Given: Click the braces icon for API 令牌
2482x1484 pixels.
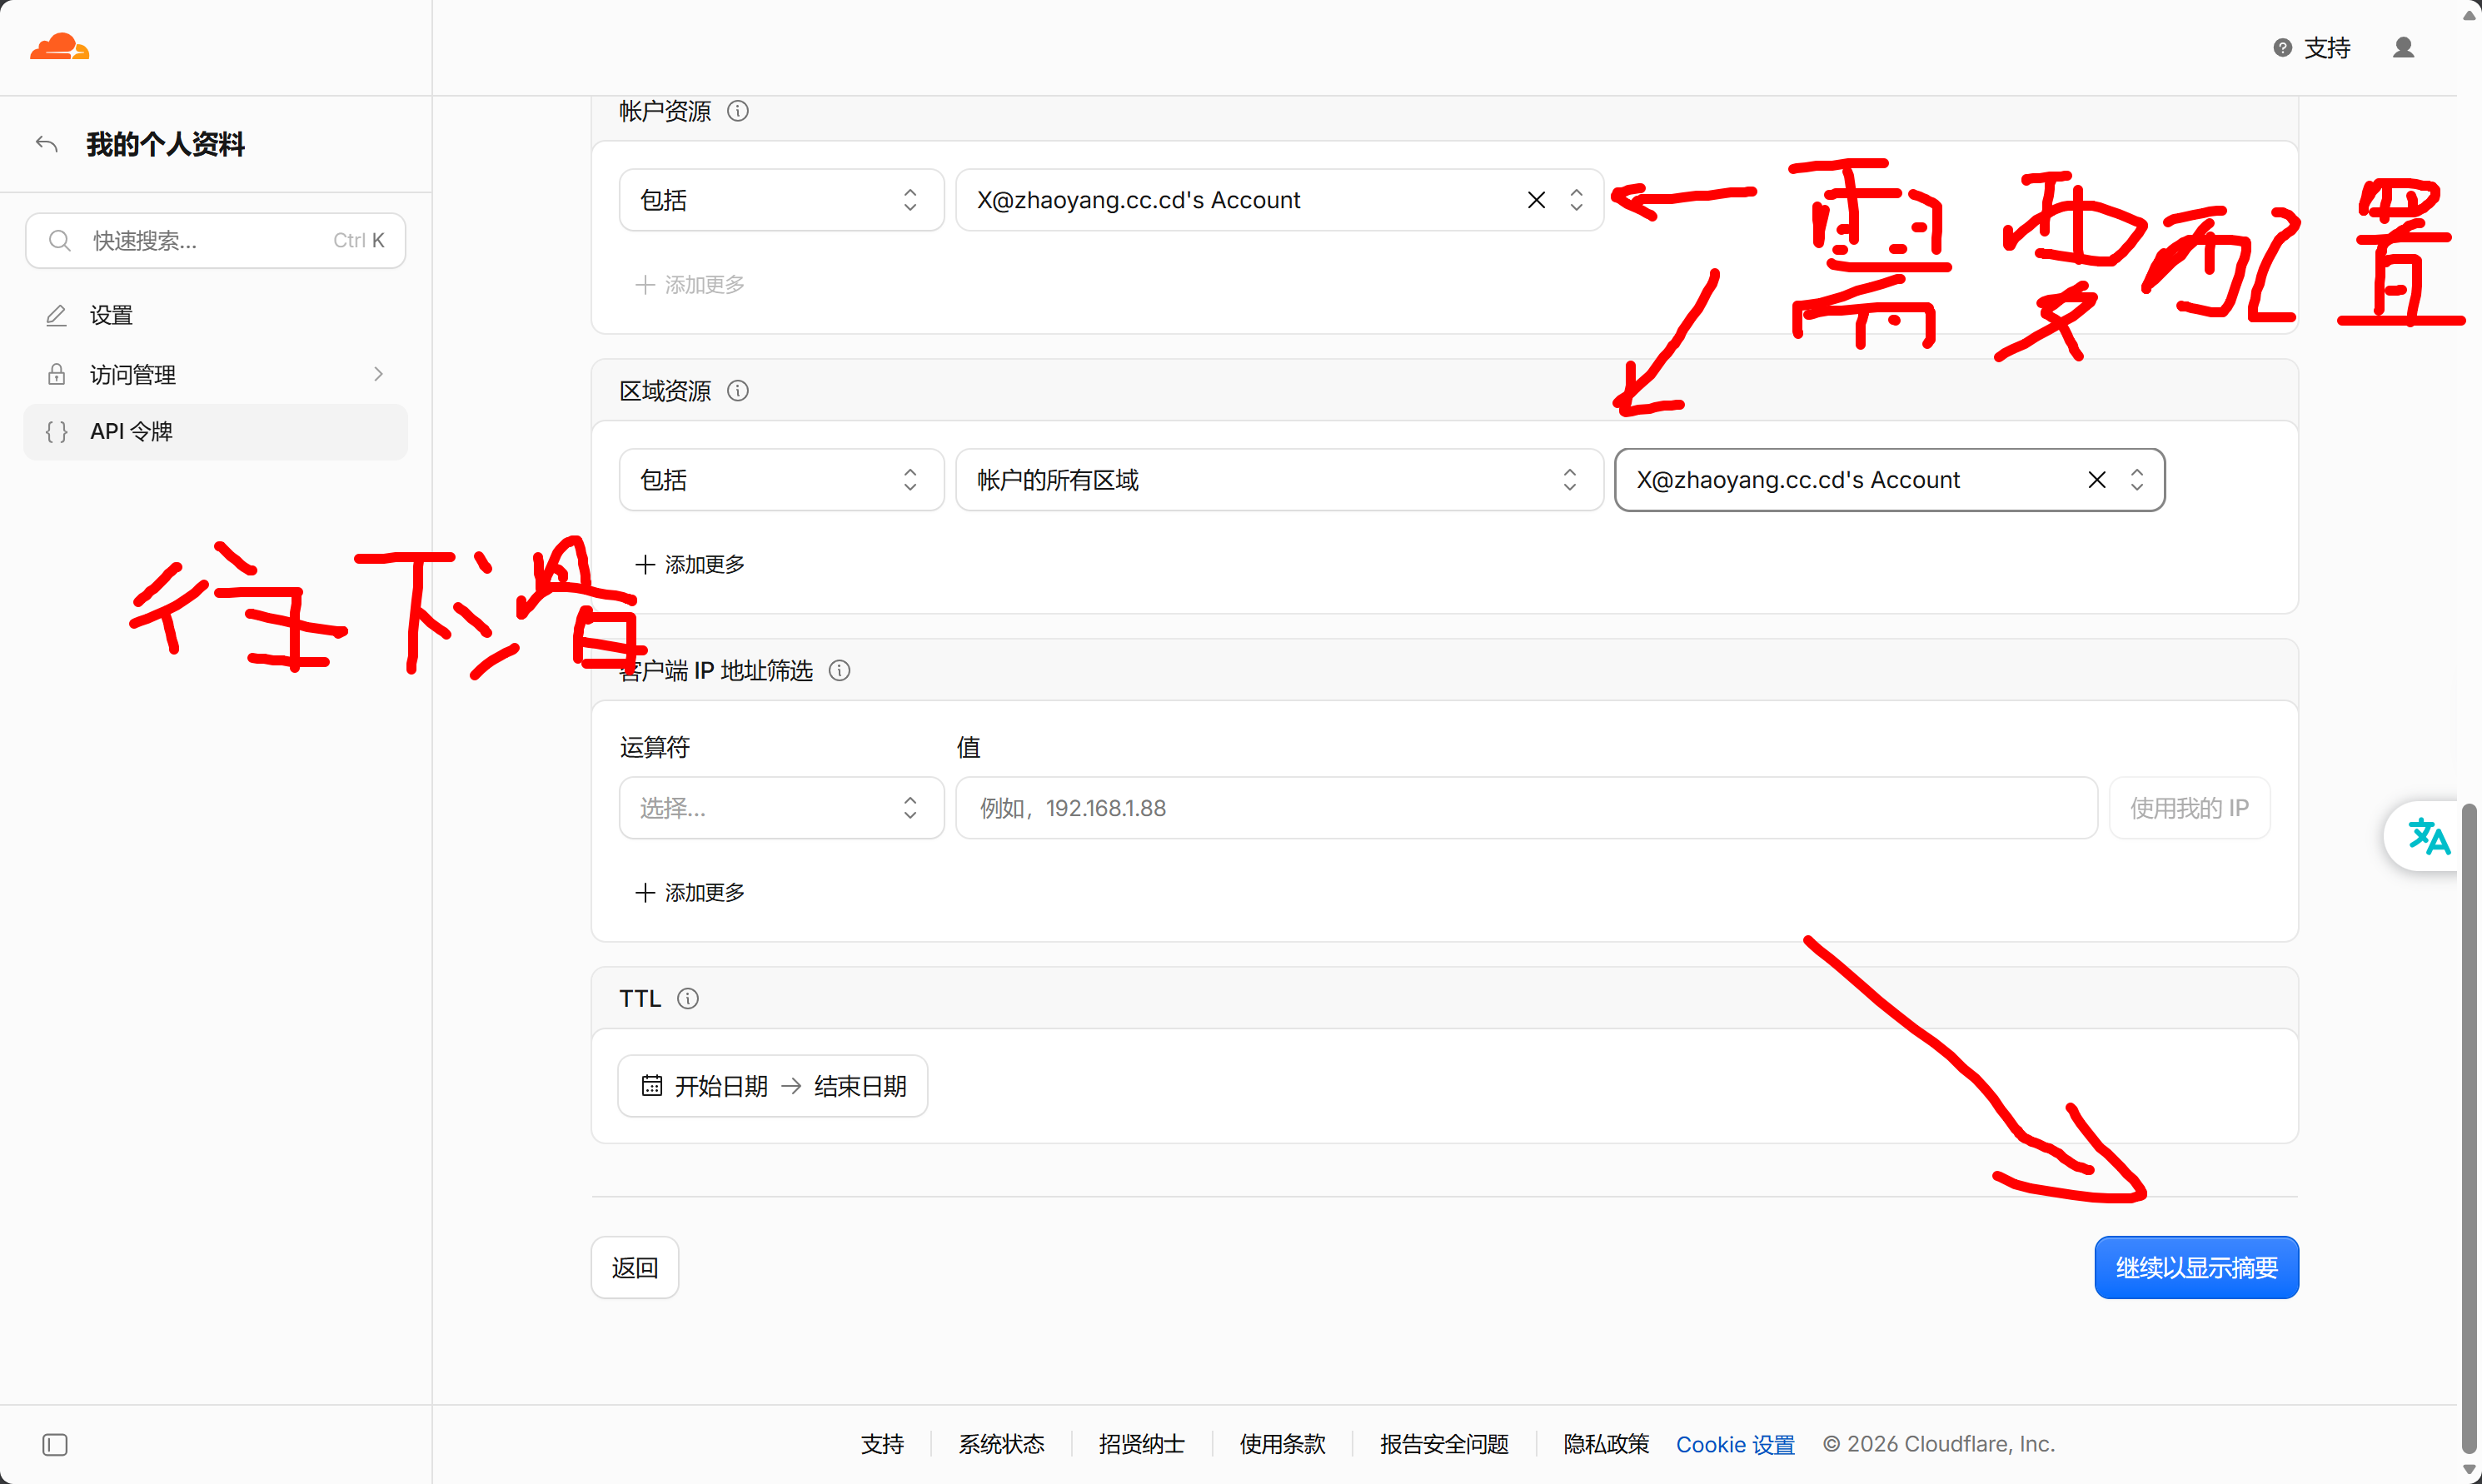Looking at the screenshot, I should click(x=56, y=431).
